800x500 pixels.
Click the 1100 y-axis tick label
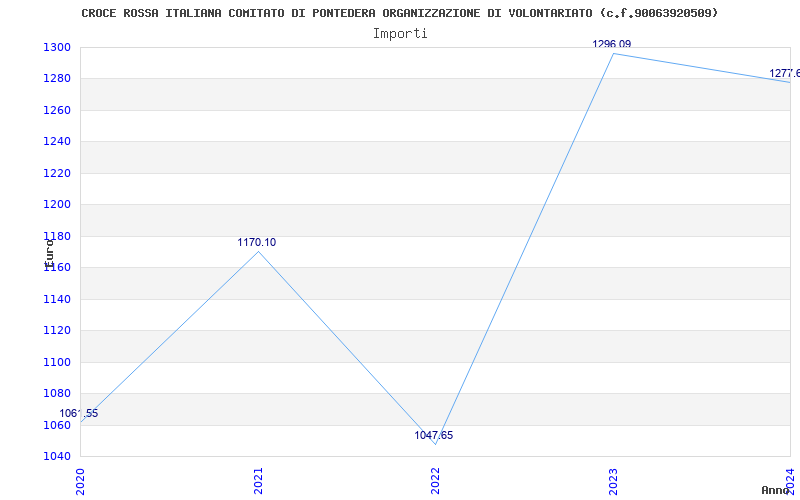56,362
